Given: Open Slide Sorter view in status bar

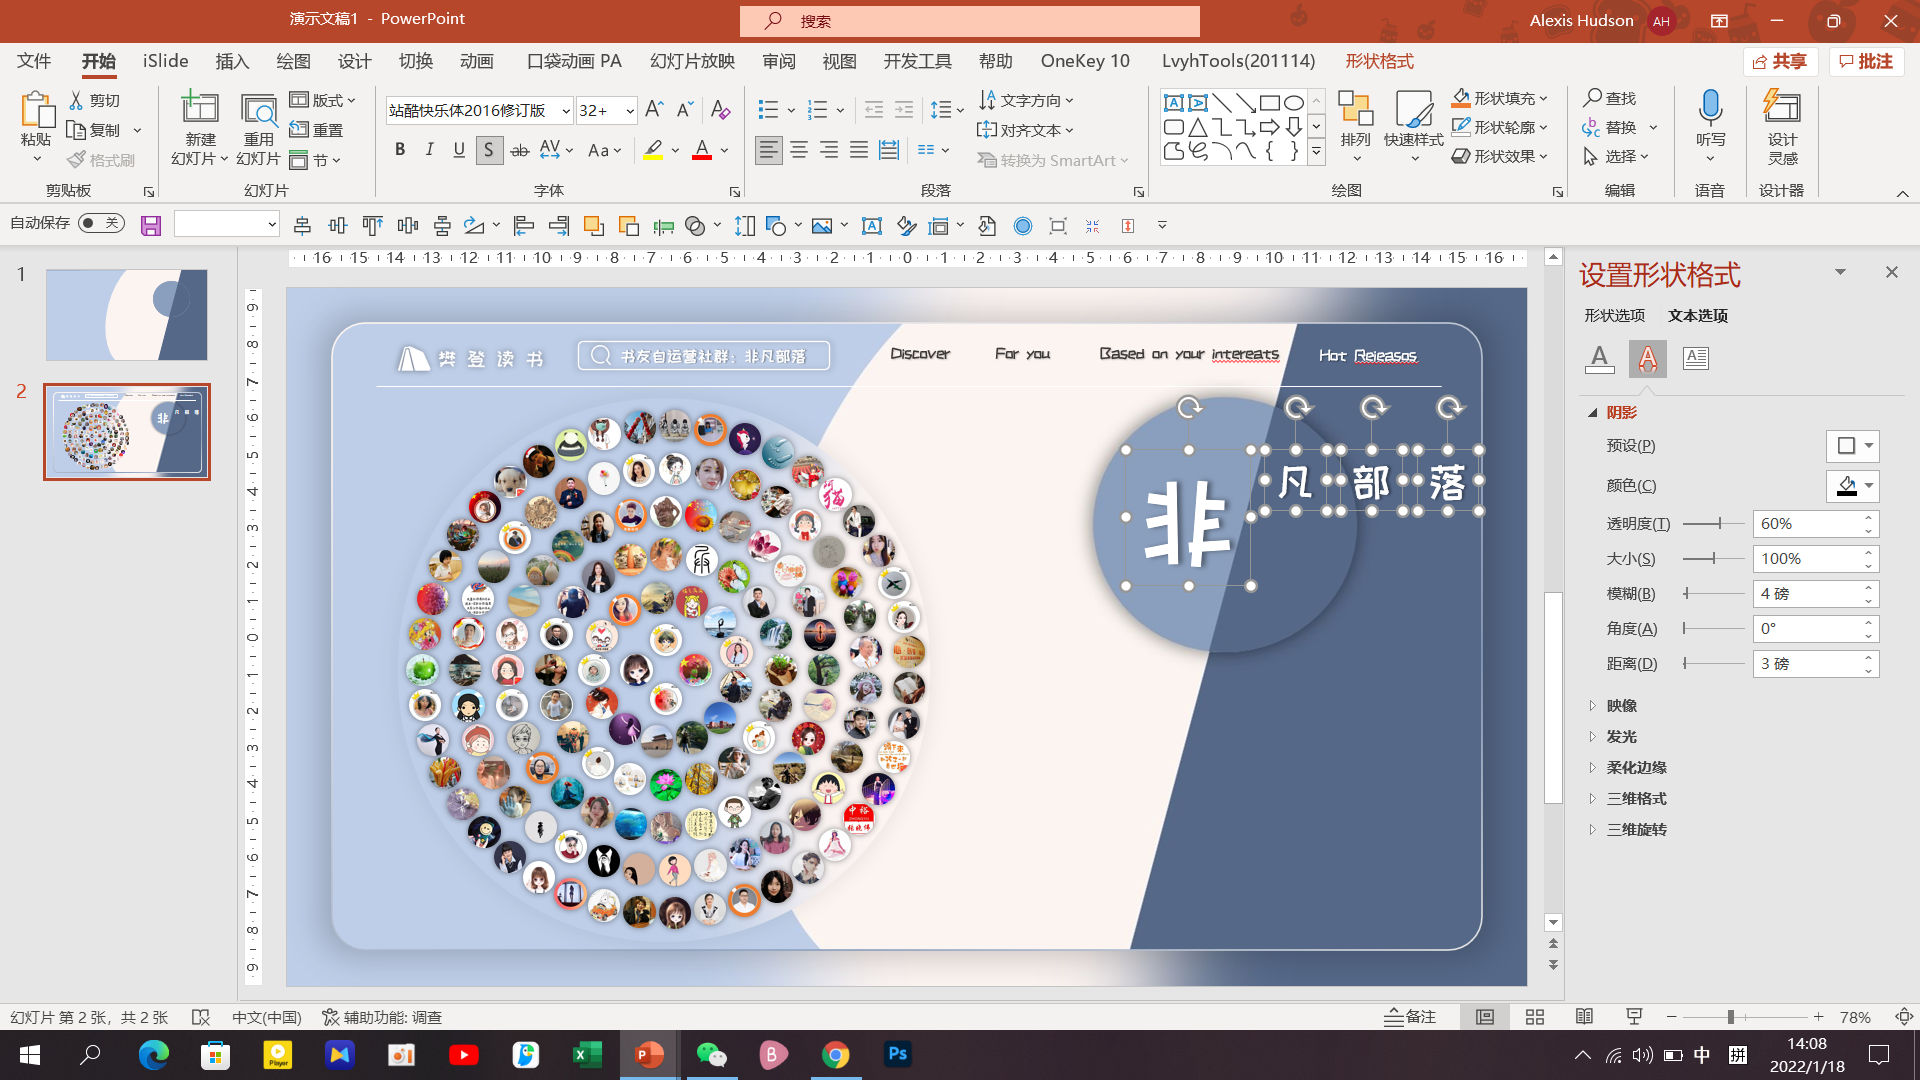Looking at the screenshot, I should [1534, 1017].
